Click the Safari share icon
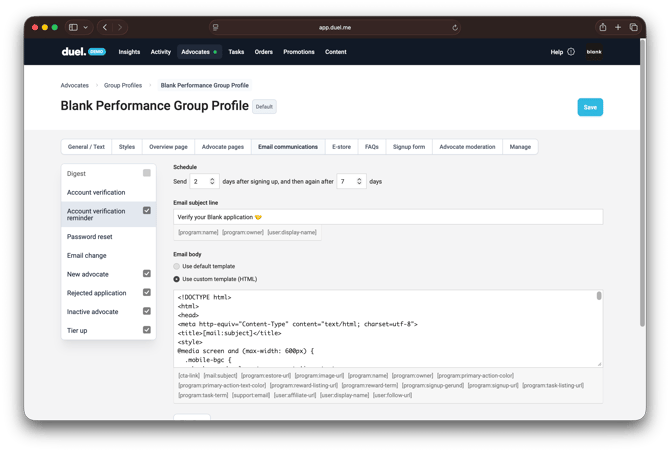 (x=602, y=28)
